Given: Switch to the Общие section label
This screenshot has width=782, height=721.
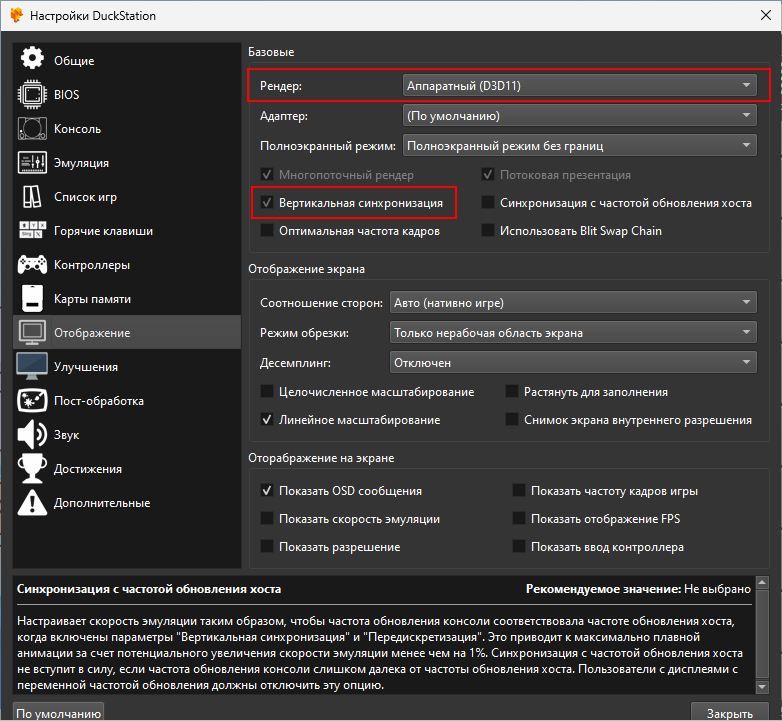Looking at the screenshot, I should click(x=74, y=61).
